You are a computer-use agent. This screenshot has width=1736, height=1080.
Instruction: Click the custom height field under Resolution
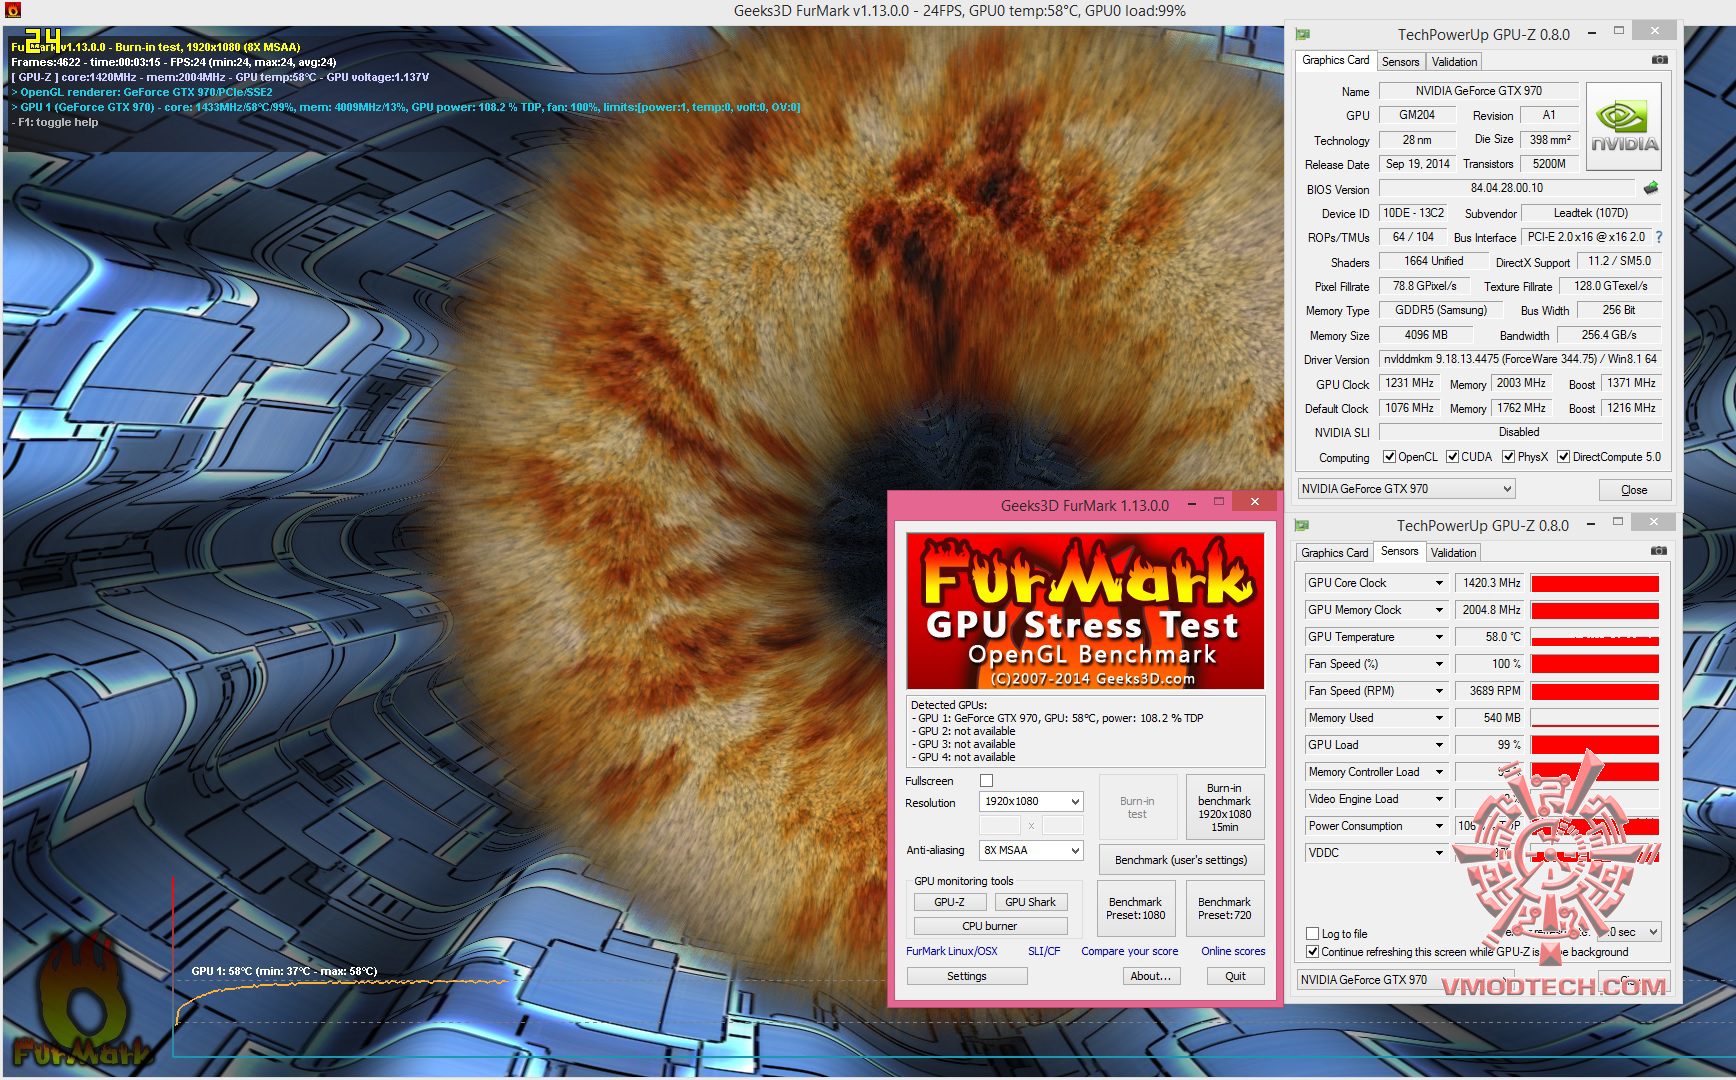(1063, 825)
